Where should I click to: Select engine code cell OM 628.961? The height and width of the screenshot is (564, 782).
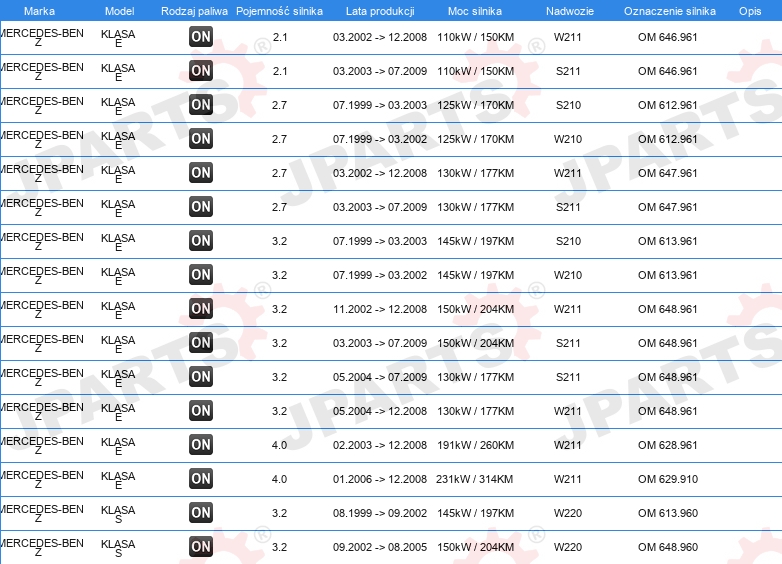click(667, 445)
